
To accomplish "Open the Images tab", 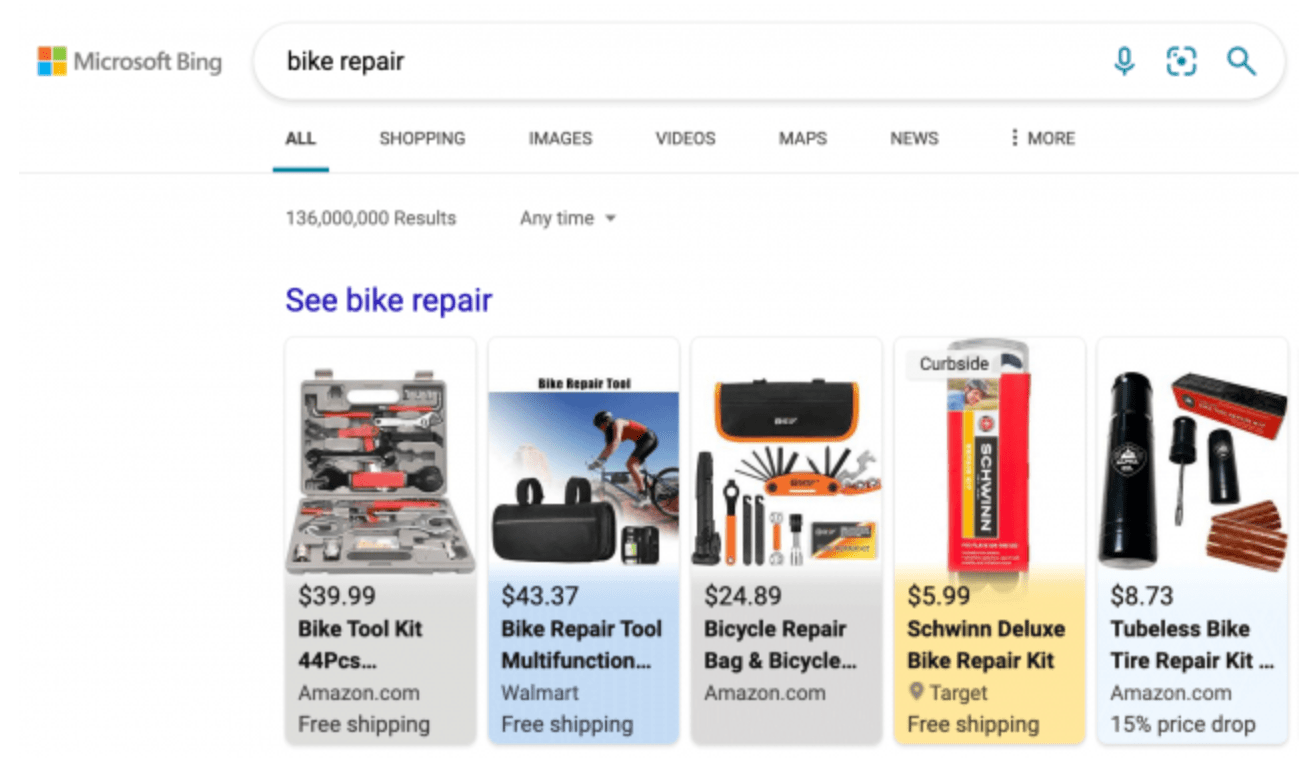I will tap(560, 138).
